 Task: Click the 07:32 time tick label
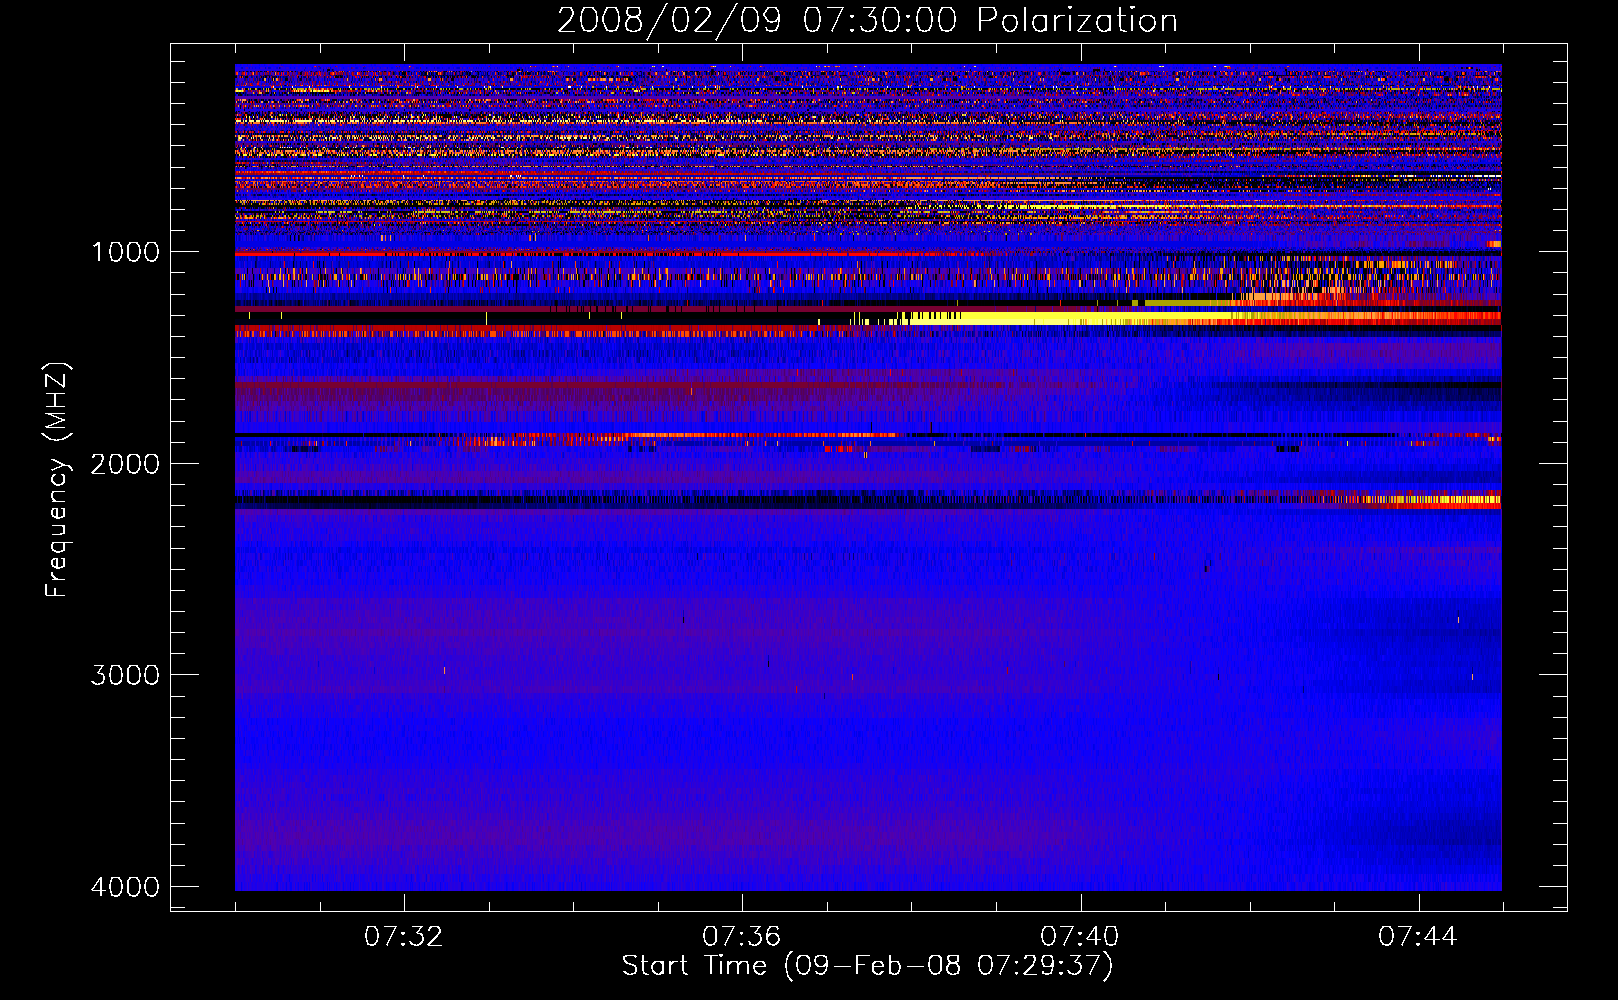(x=404, y=937)
